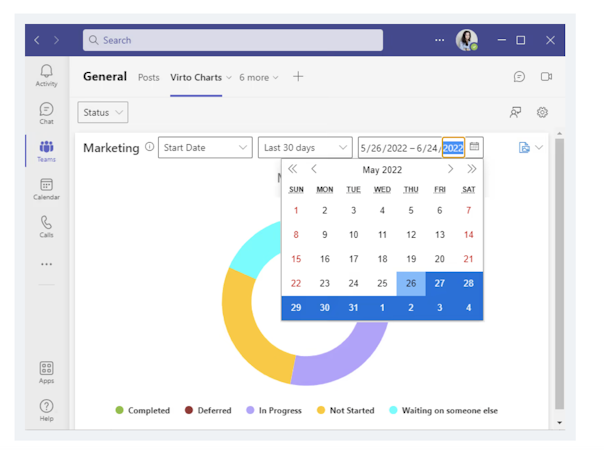Select May 27 in the calendar

click(440, 284)
